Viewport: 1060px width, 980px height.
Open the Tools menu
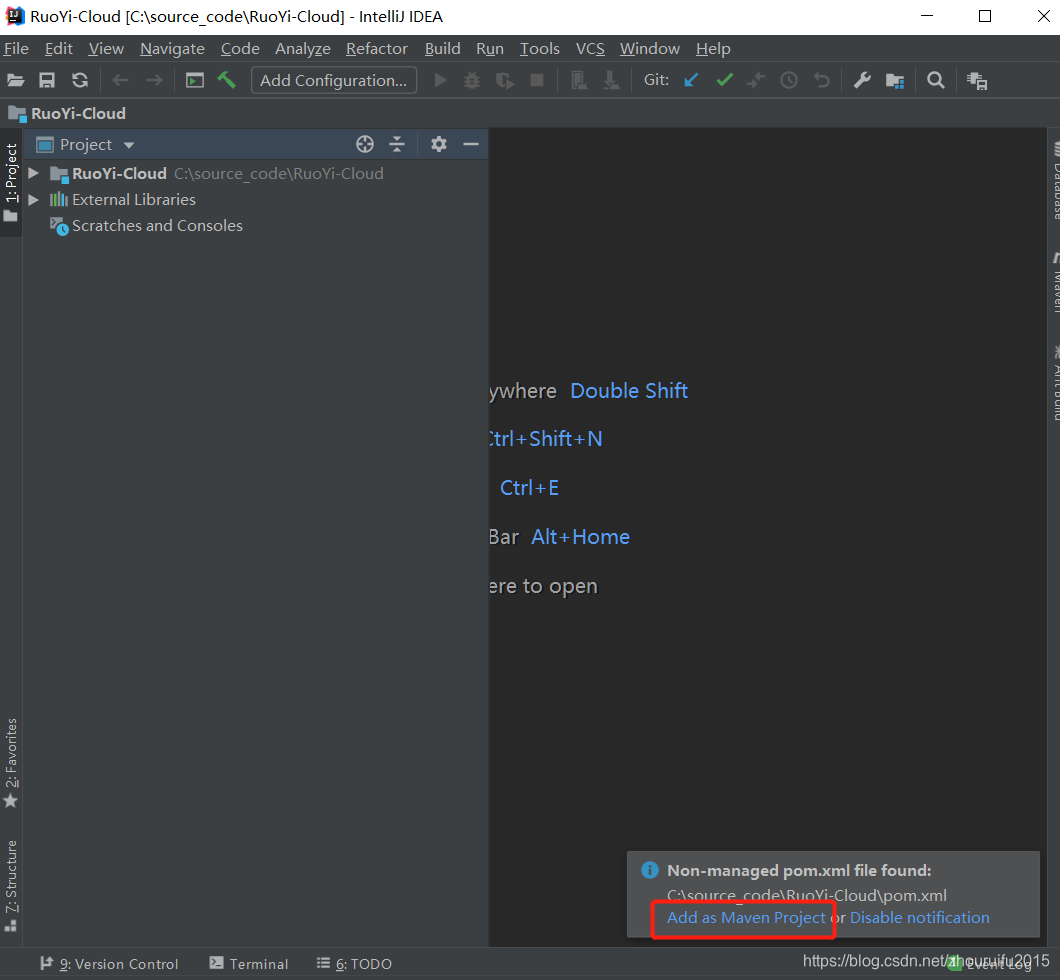(539, 49)
